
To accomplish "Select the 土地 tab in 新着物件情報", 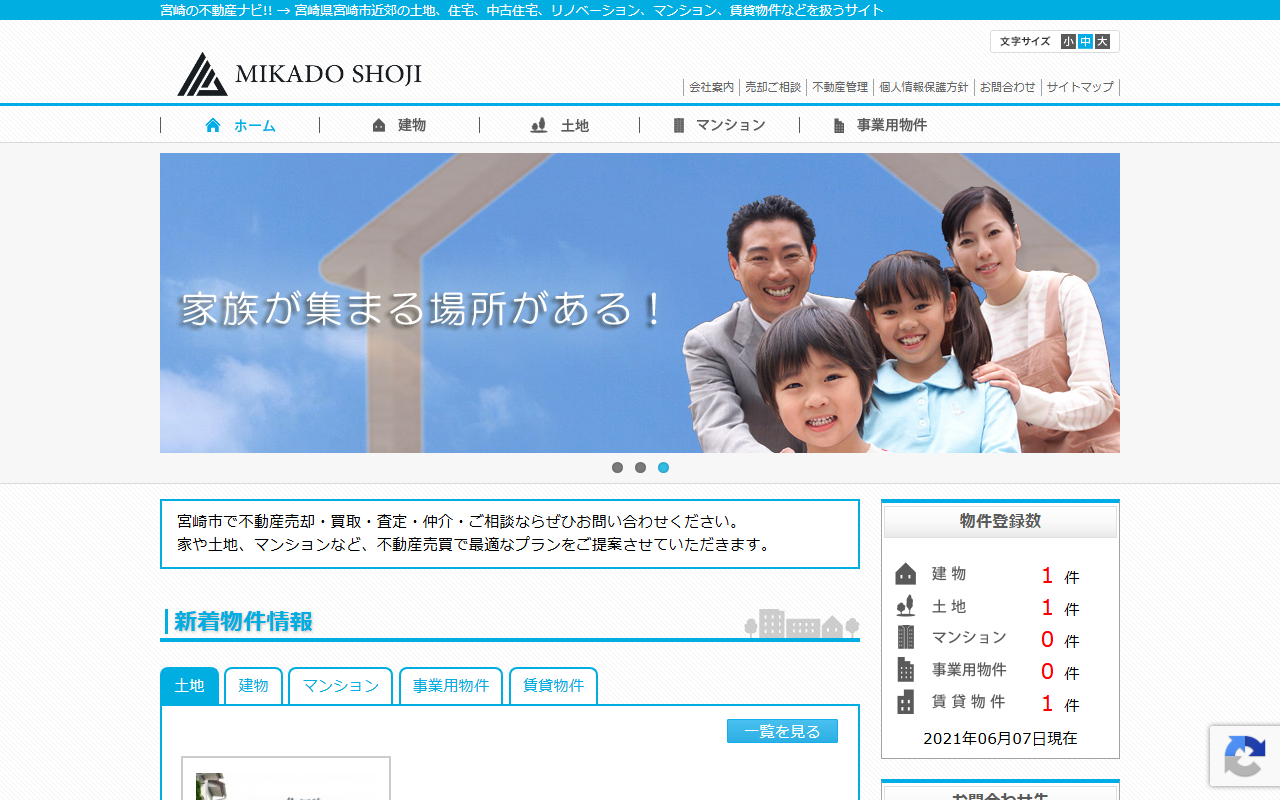I will tap(189, 686).
